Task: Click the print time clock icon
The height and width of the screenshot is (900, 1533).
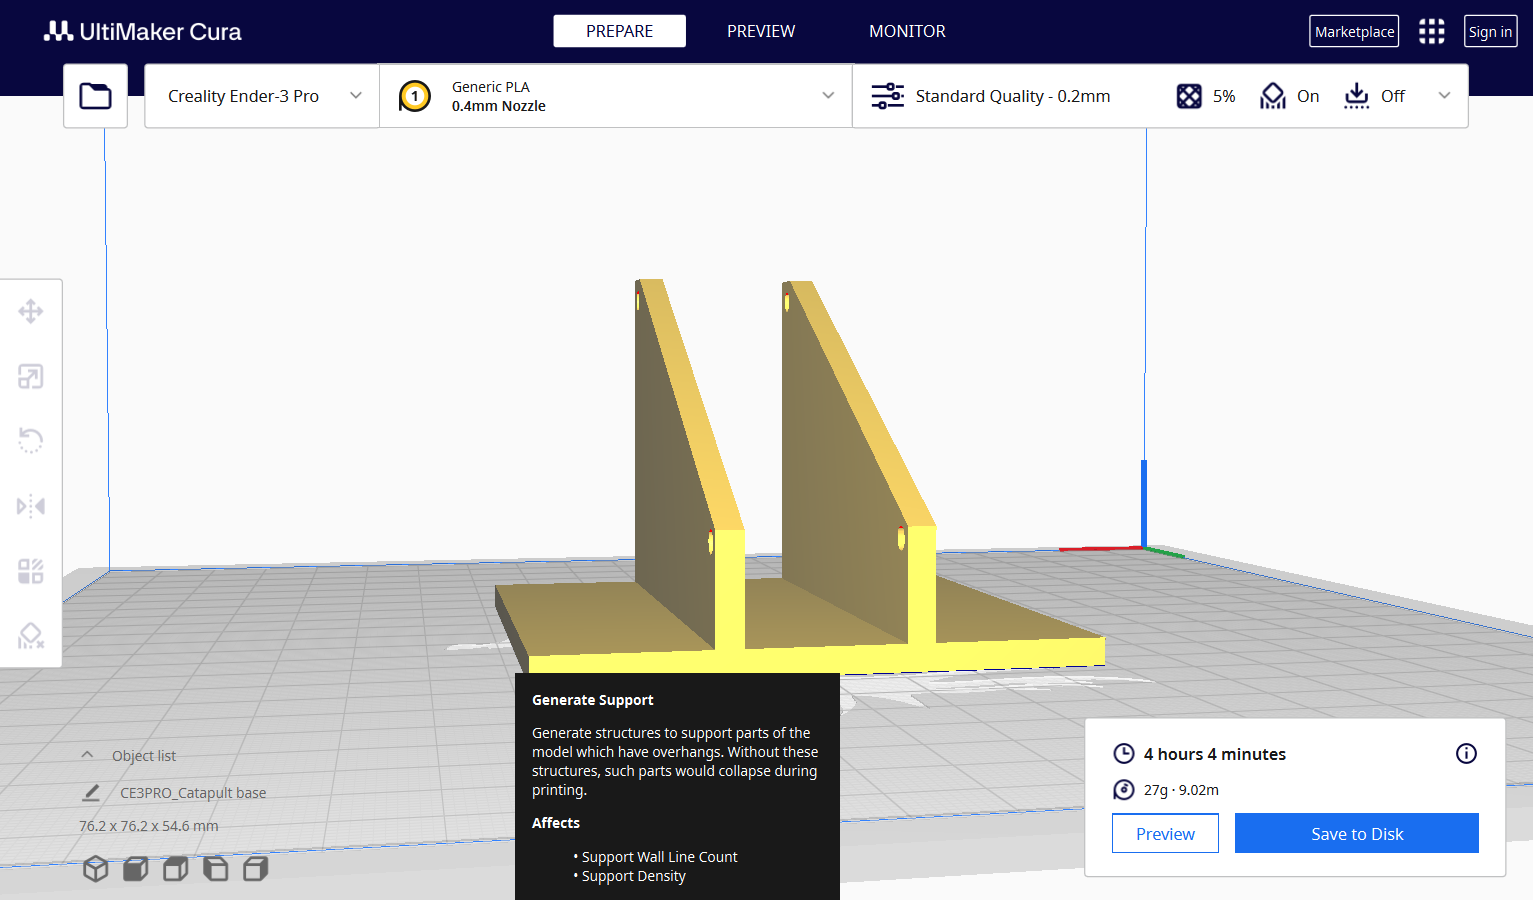Action: point(1124,754)
